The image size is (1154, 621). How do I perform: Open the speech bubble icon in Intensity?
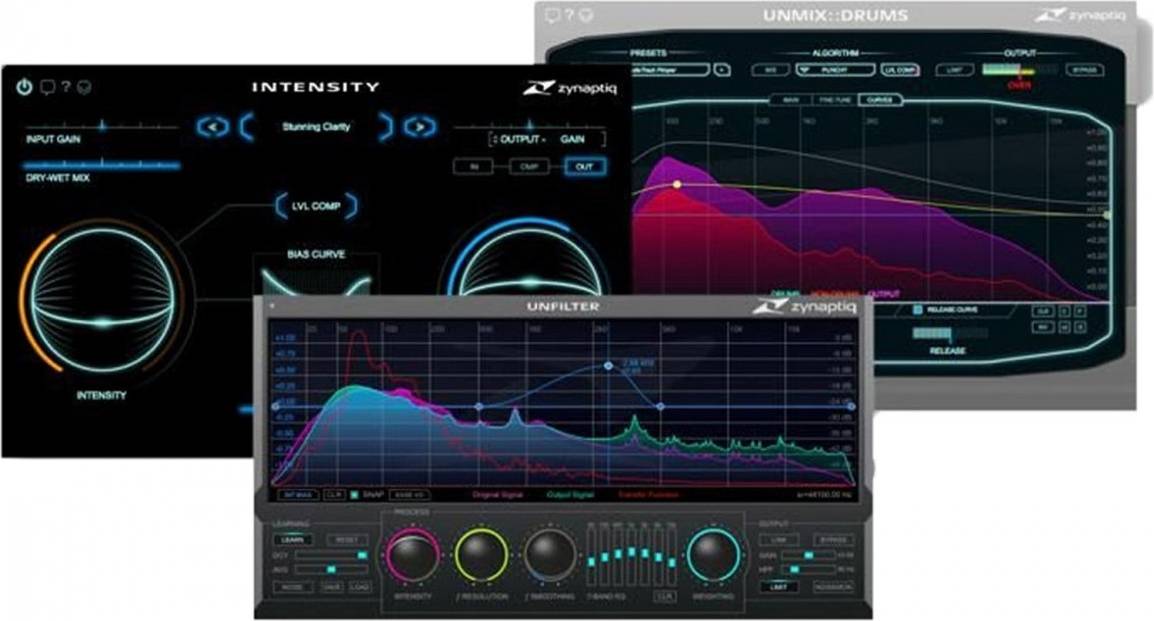point(47,88)
